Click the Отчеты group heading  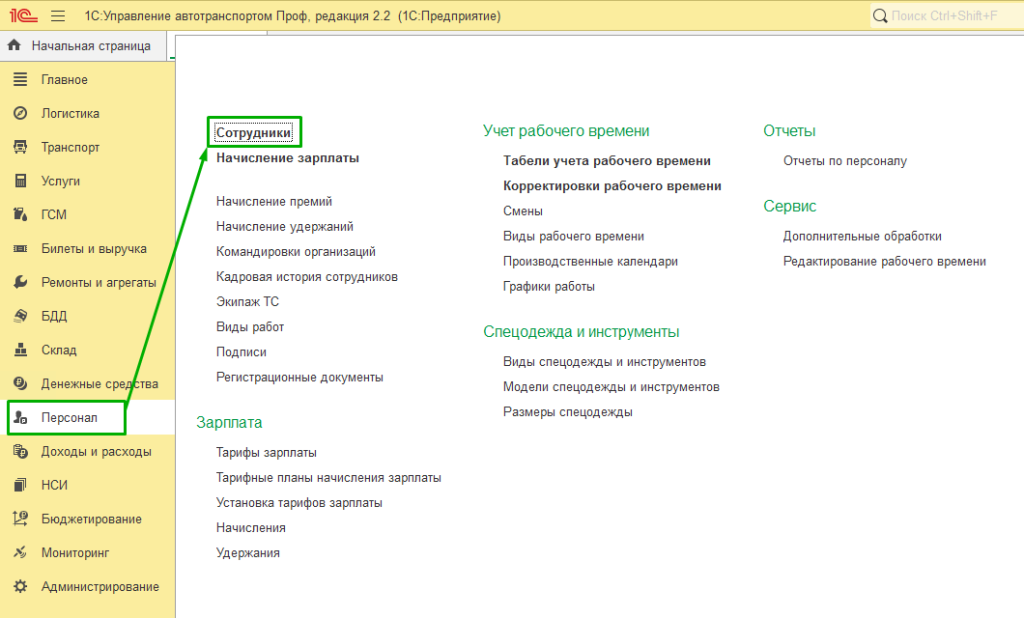tap(790, 131)
